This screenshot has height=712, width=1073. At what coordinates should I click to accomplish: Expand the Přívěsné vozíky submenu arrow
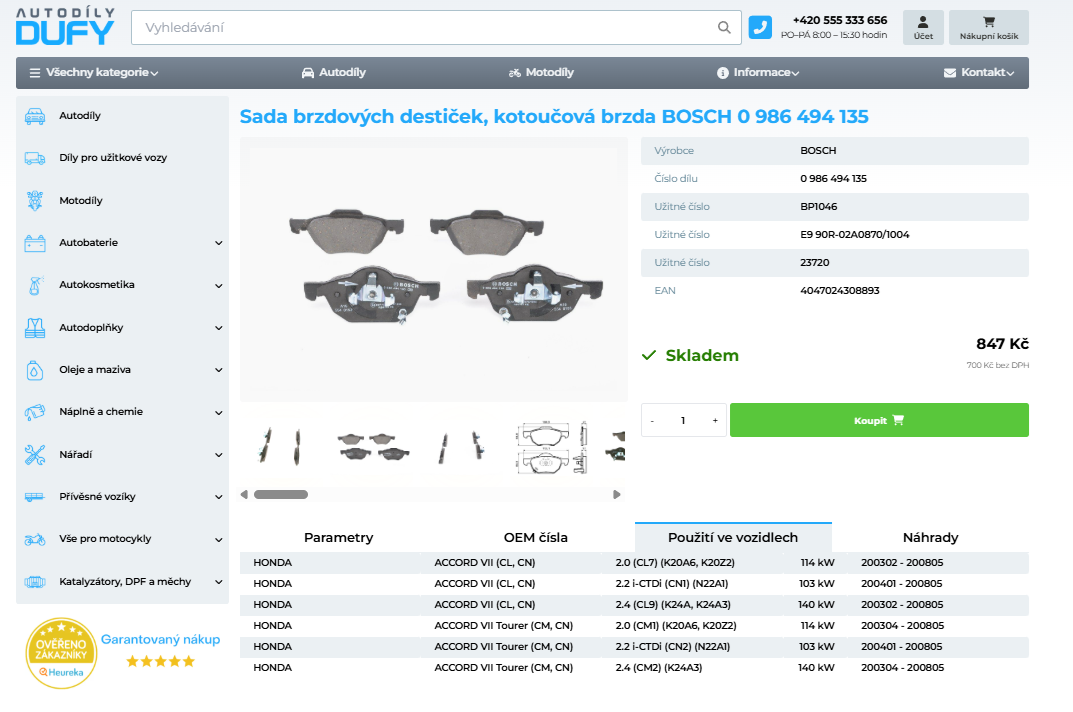click(219, 497)
